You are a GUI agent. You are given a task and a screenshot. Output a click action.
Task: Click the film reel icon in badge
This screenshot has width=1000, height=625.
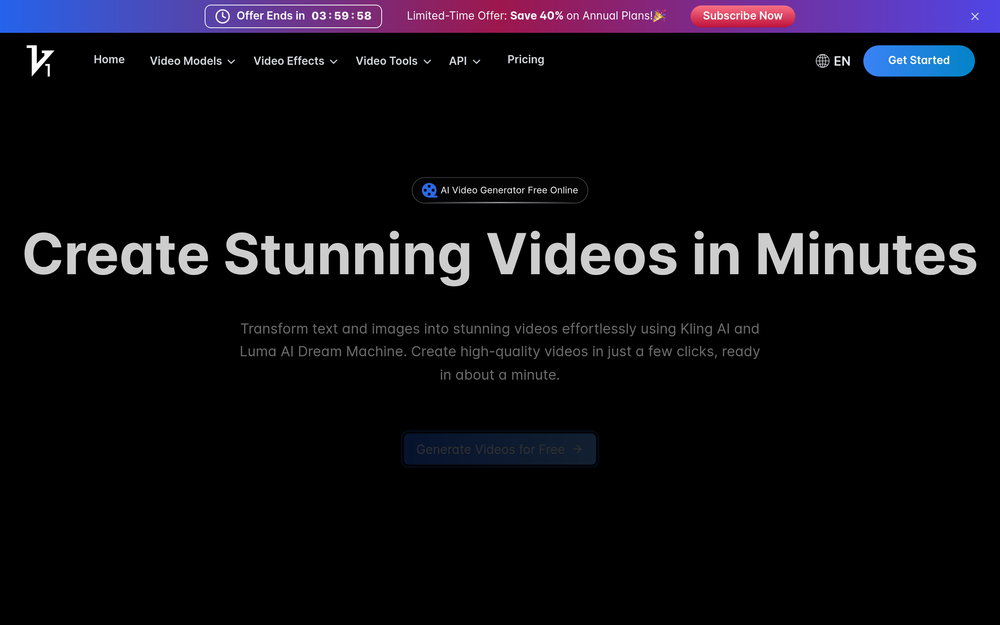click(429, 190)
